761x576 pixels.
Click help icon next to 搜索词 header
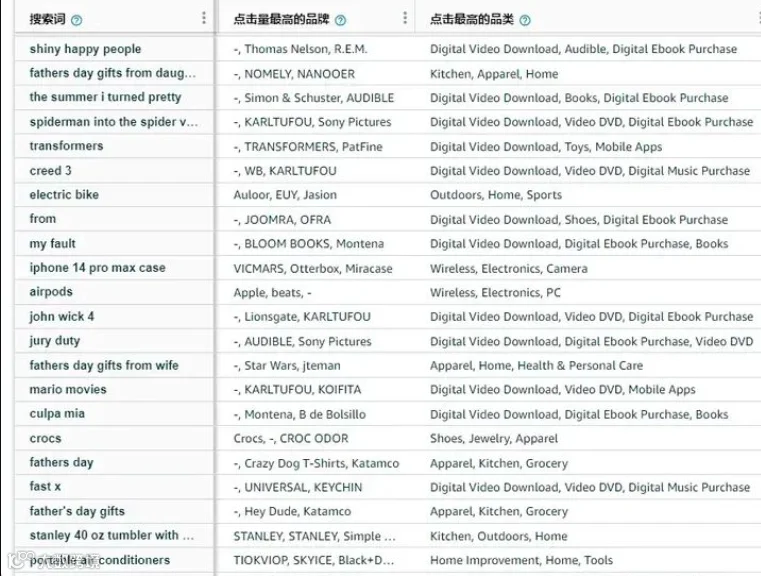click(77, 20)
